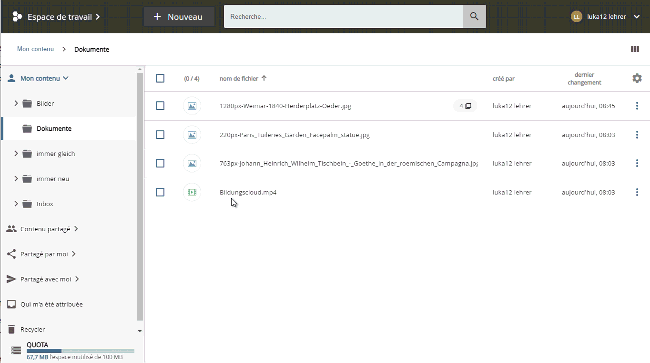Open the Recycler trash
This screenshot has width=650, height=363.
pyautogui.click(x=33, y=329)
